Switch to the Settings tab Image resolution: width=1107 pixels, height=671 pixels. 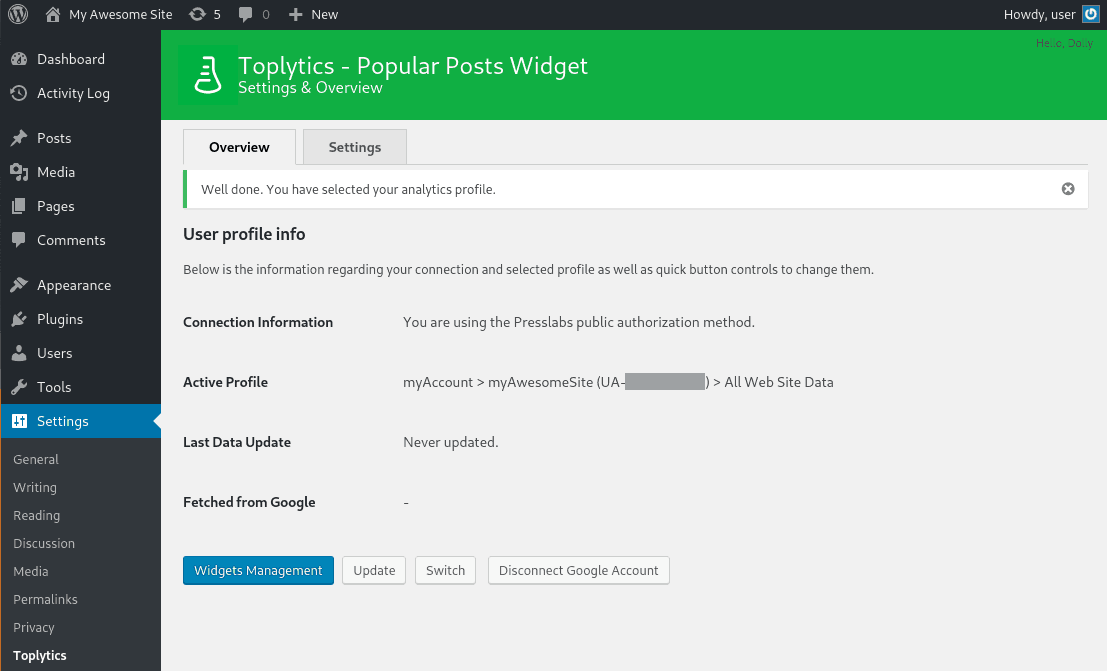click(354, 147)
